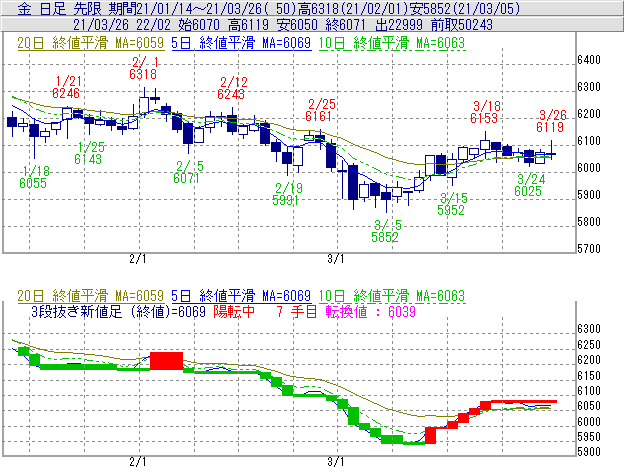Click the 陽転中 status text
The height and width of the screenshot is (473, 624).
pyautogui.click(x=234, y=311)
